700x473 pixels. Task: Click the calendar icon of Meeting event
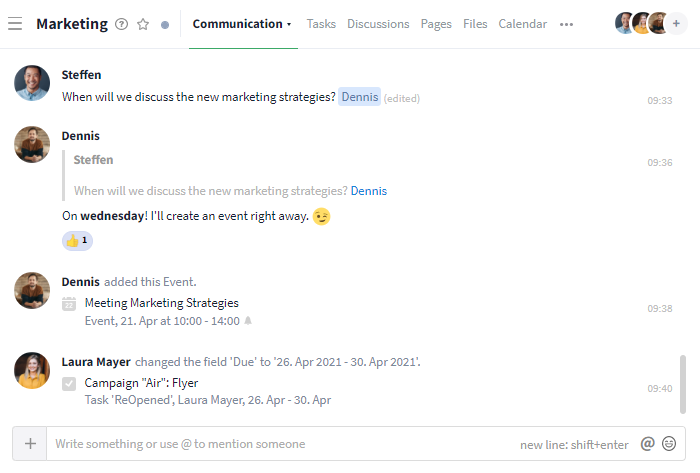pos(69,304)
